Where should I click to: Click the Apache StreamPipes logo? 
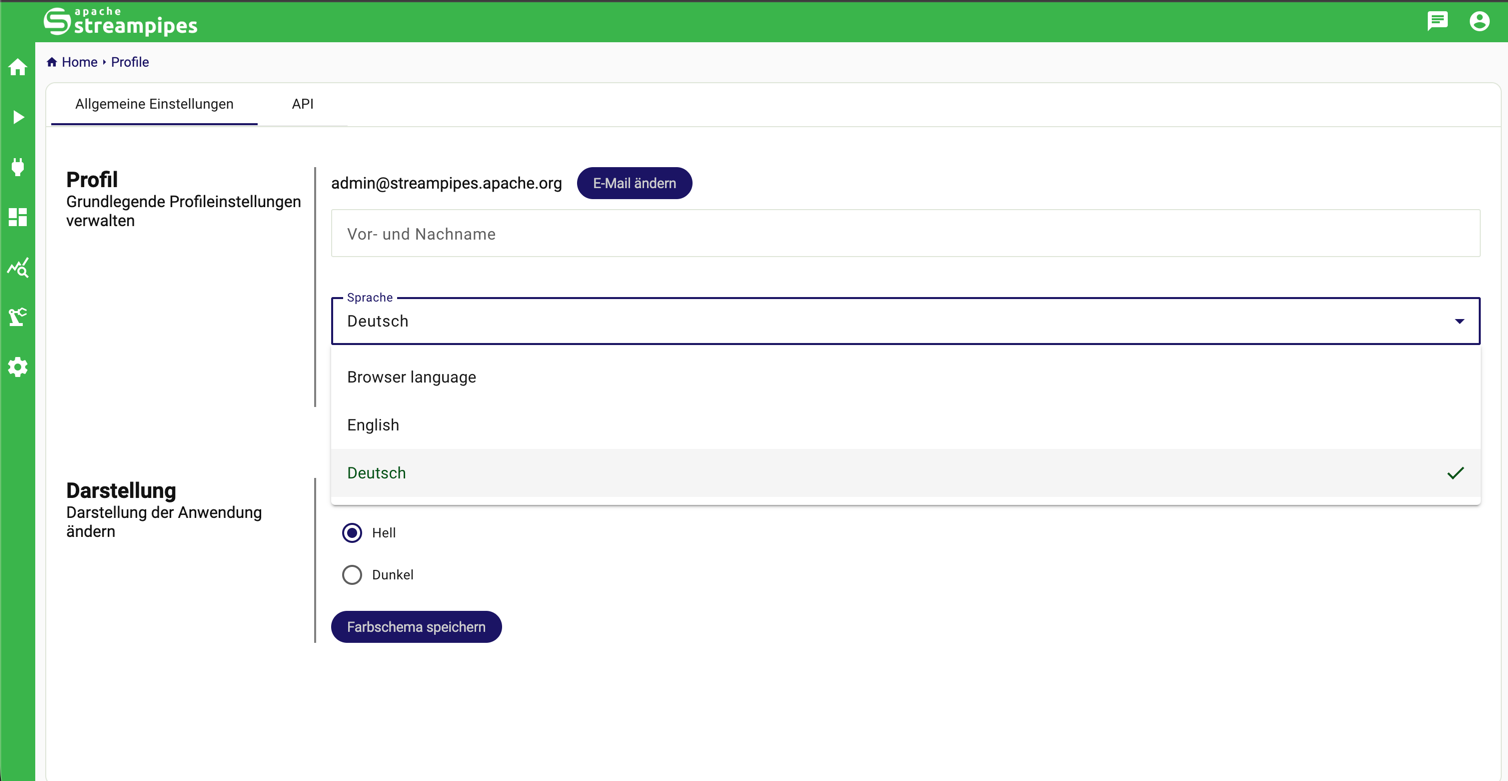[x=121, y=21]
